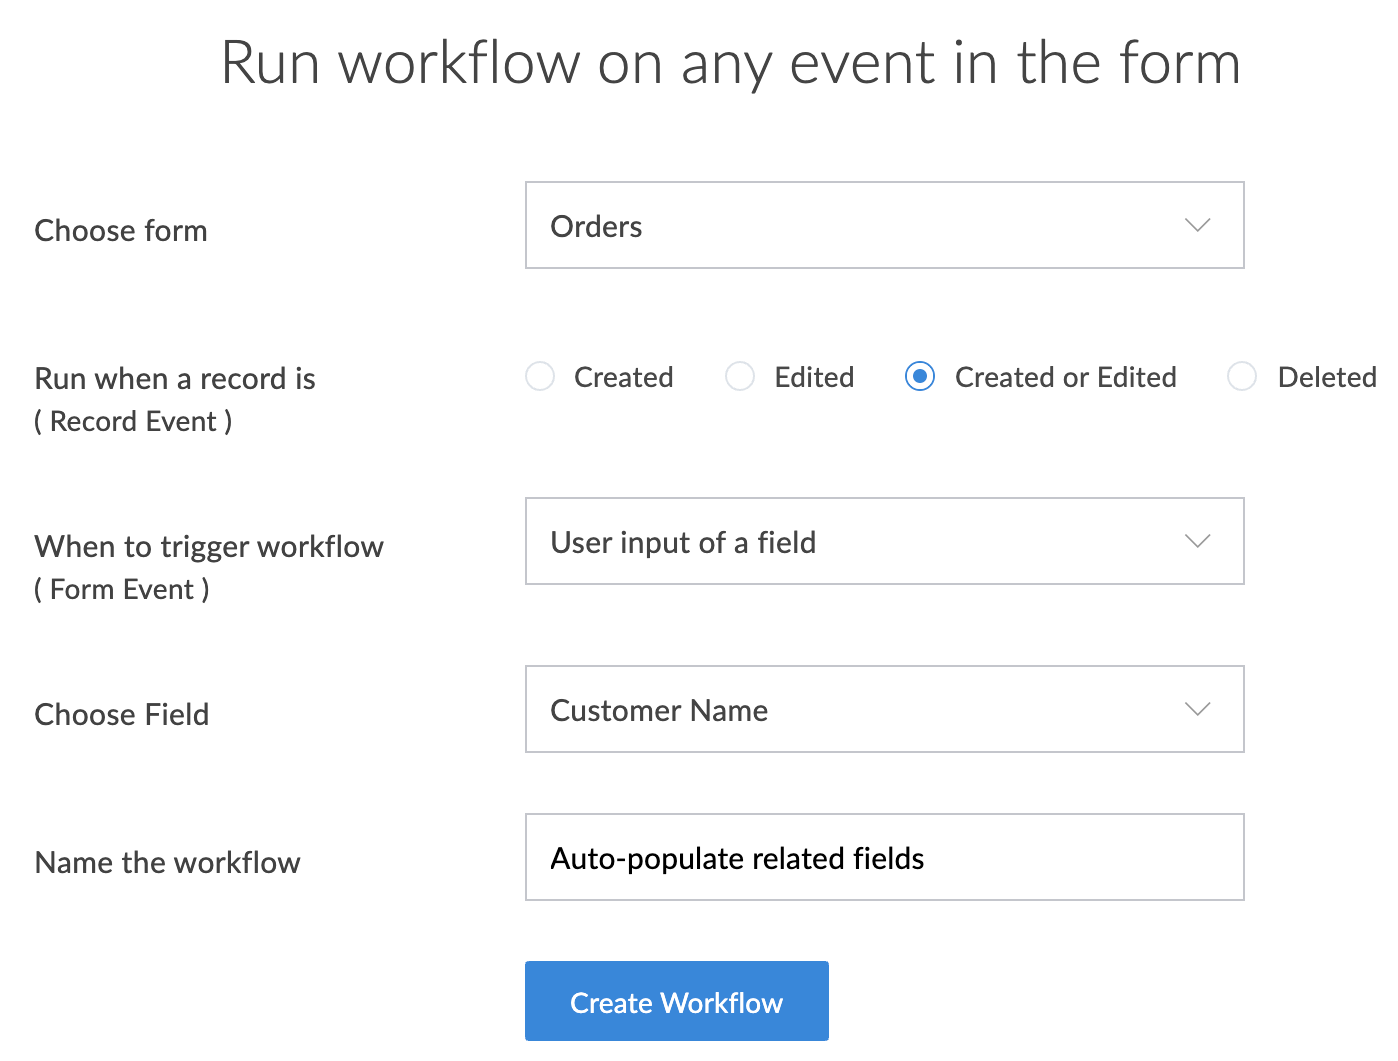Viewport: 1398px width, 1061px height.
Task: Open the Choose Field dropdown showing Customer Name
Action: [x=884, y=709]
